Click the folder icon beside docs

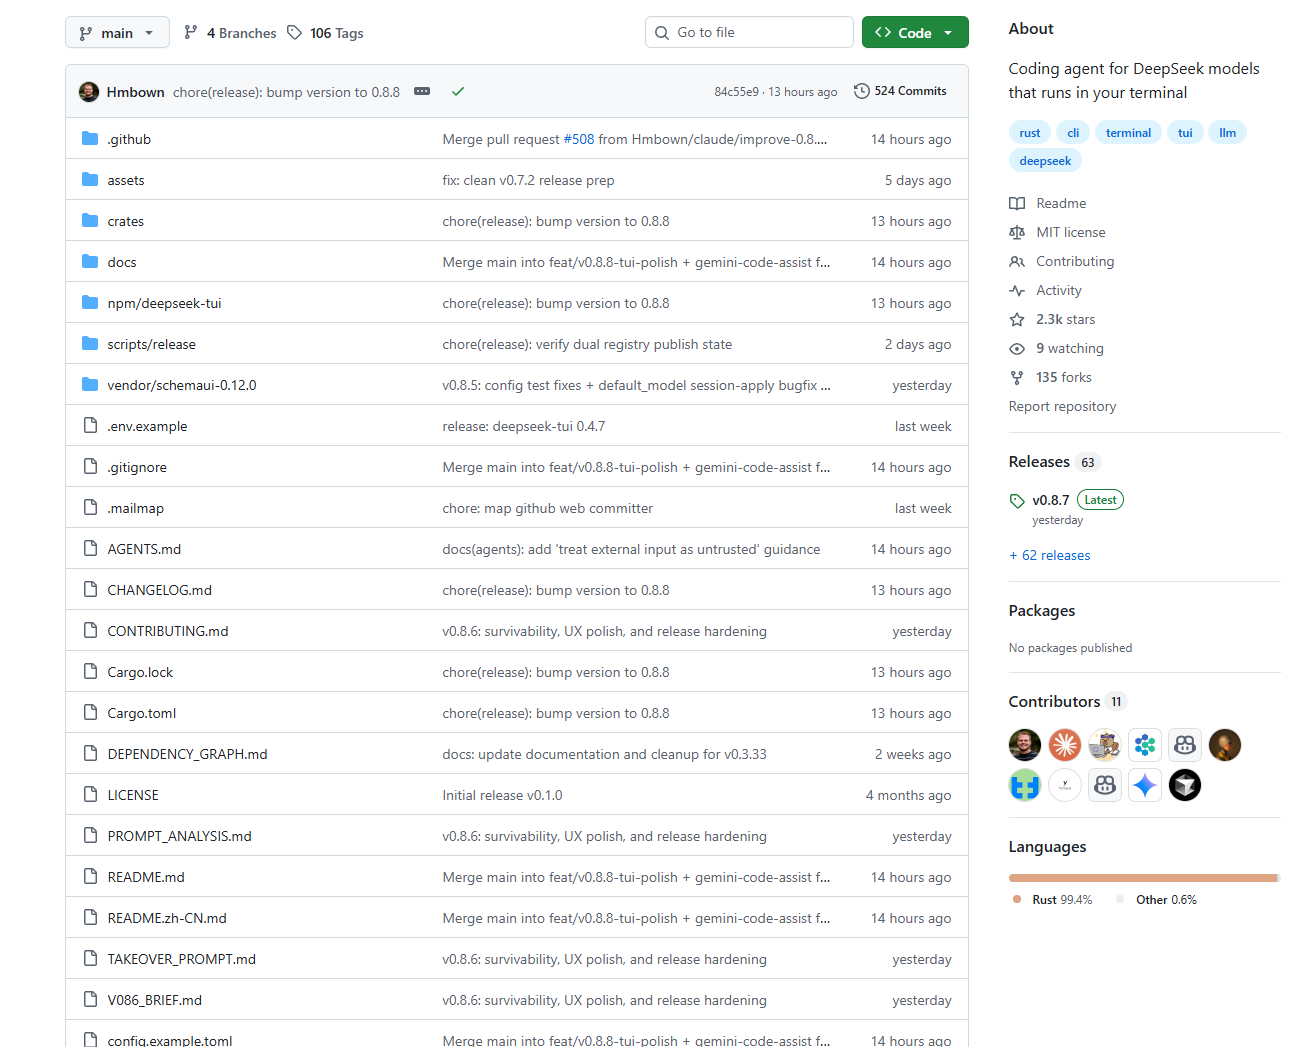[90, 262]
